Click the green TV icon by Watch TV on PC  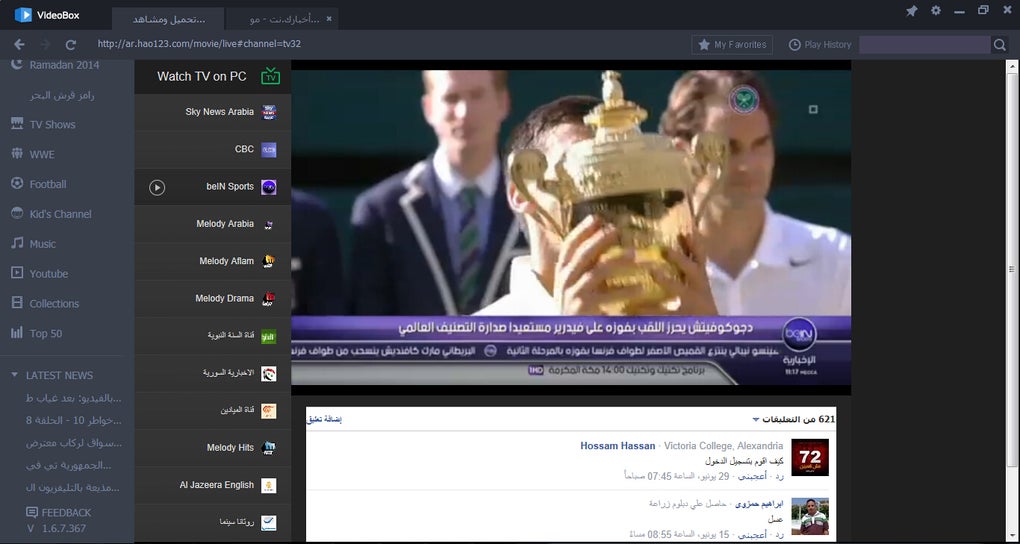tap(270, 76)
